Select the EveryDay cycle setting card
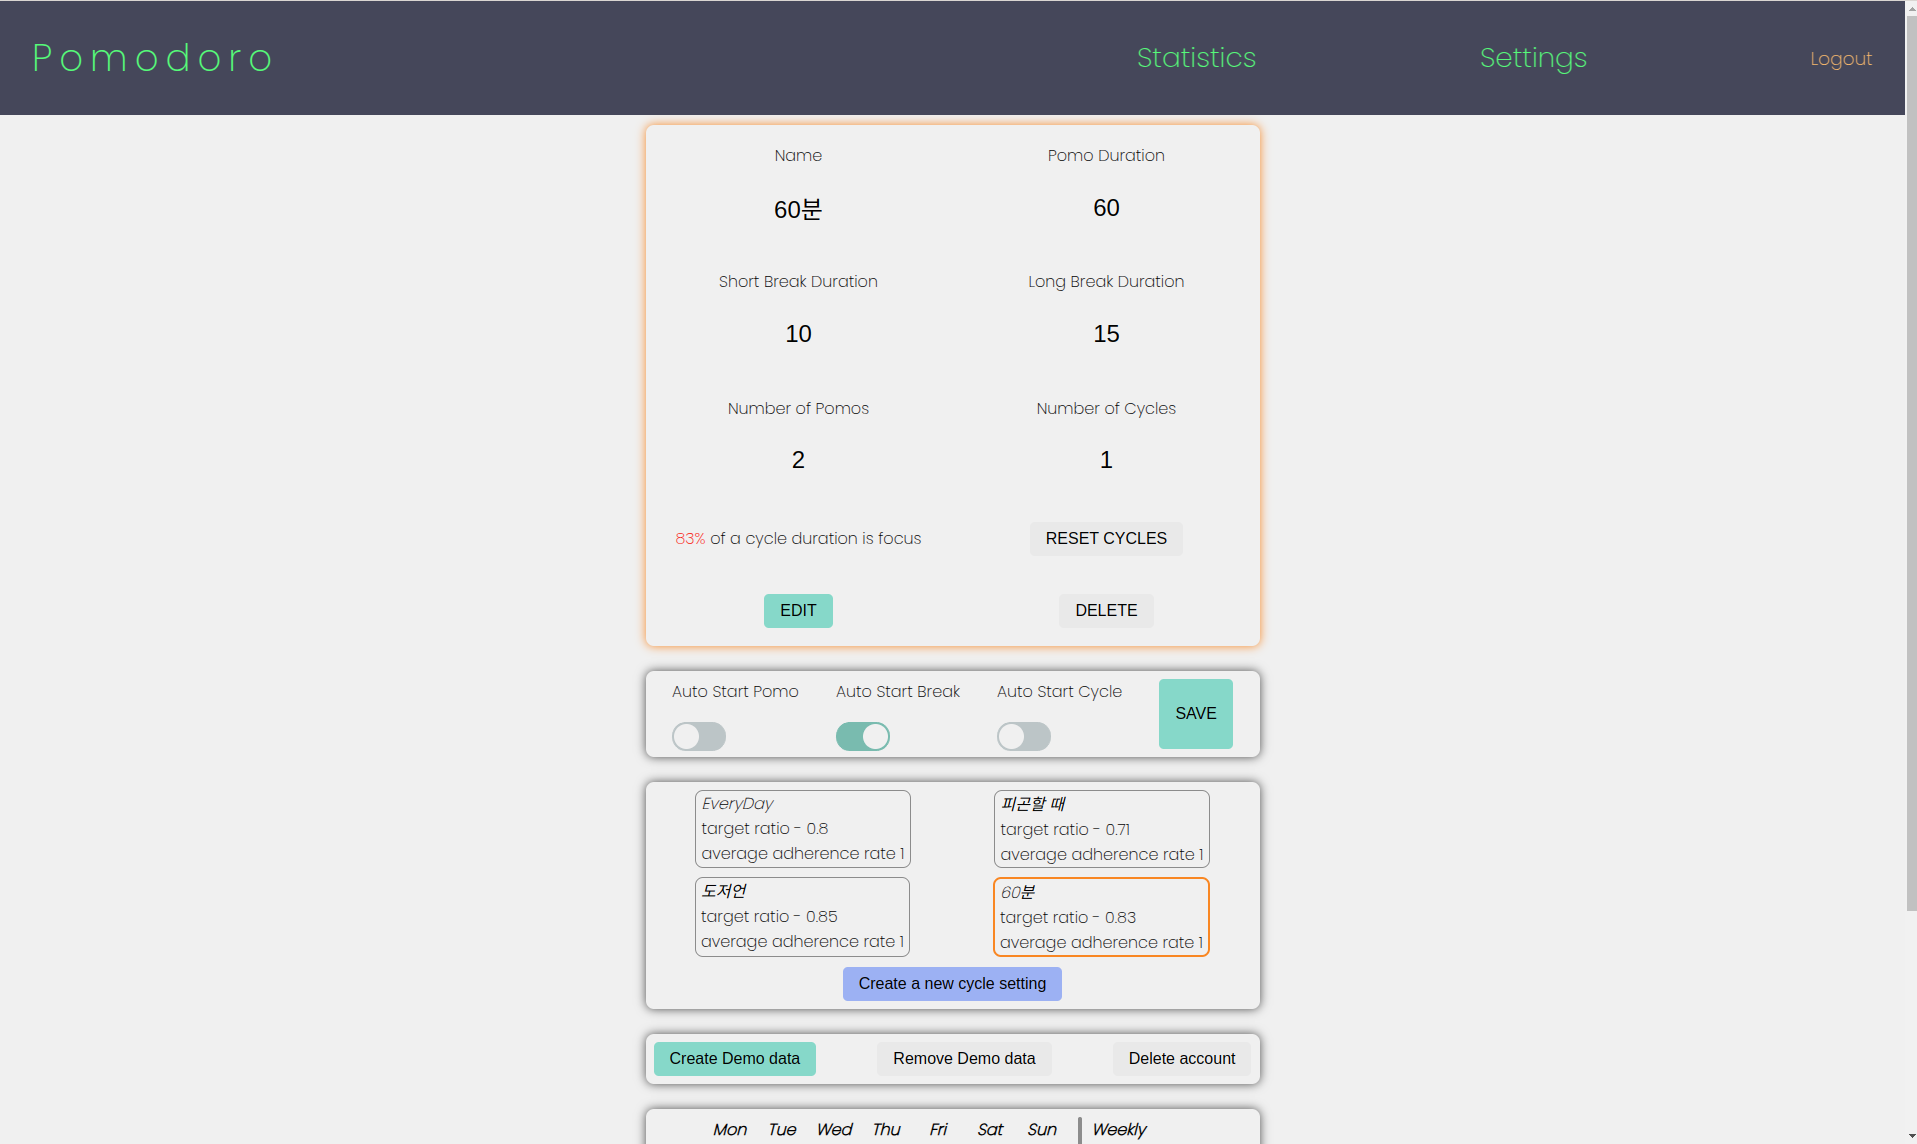Image resolution: width=1917 pixels, height=1144 pixels. coord(802,828)
